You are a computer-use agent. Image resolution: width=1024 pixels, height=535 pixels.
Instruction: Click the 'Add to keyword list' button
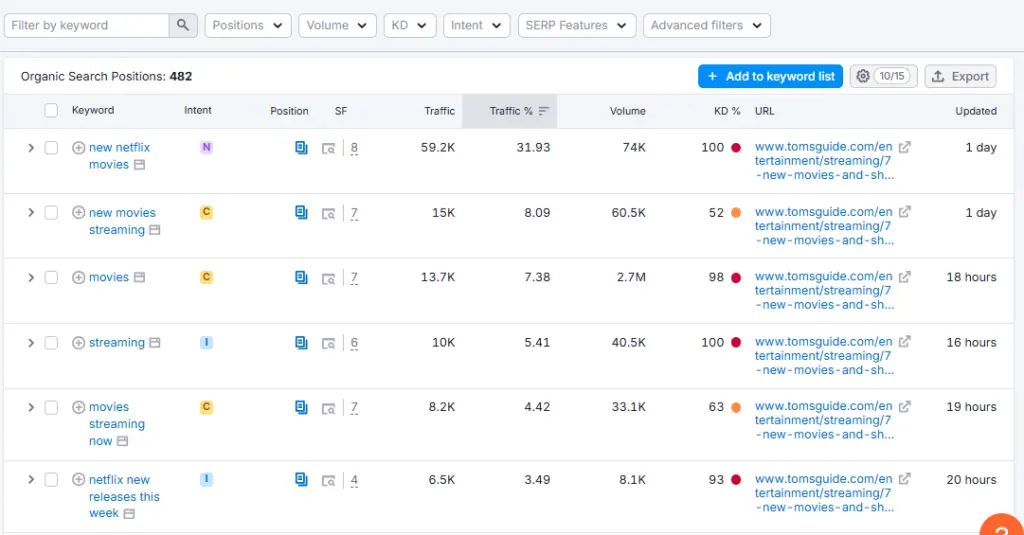click(x=770, y=76)
